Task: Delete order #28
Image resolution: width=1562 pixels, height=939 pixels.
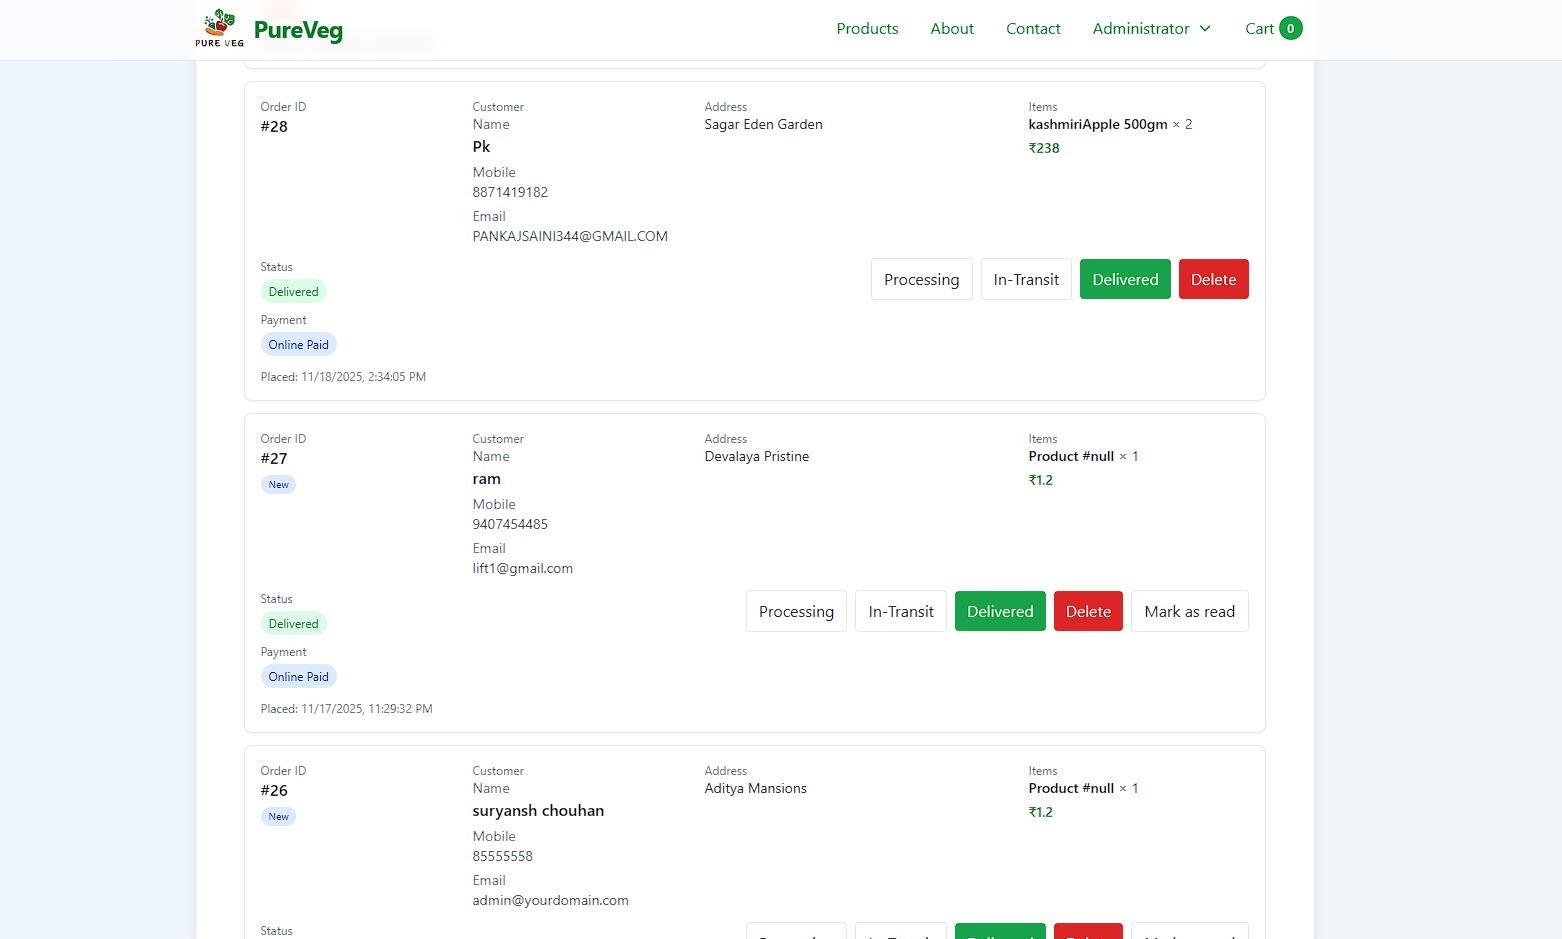Action: [x=1213, y=279]
